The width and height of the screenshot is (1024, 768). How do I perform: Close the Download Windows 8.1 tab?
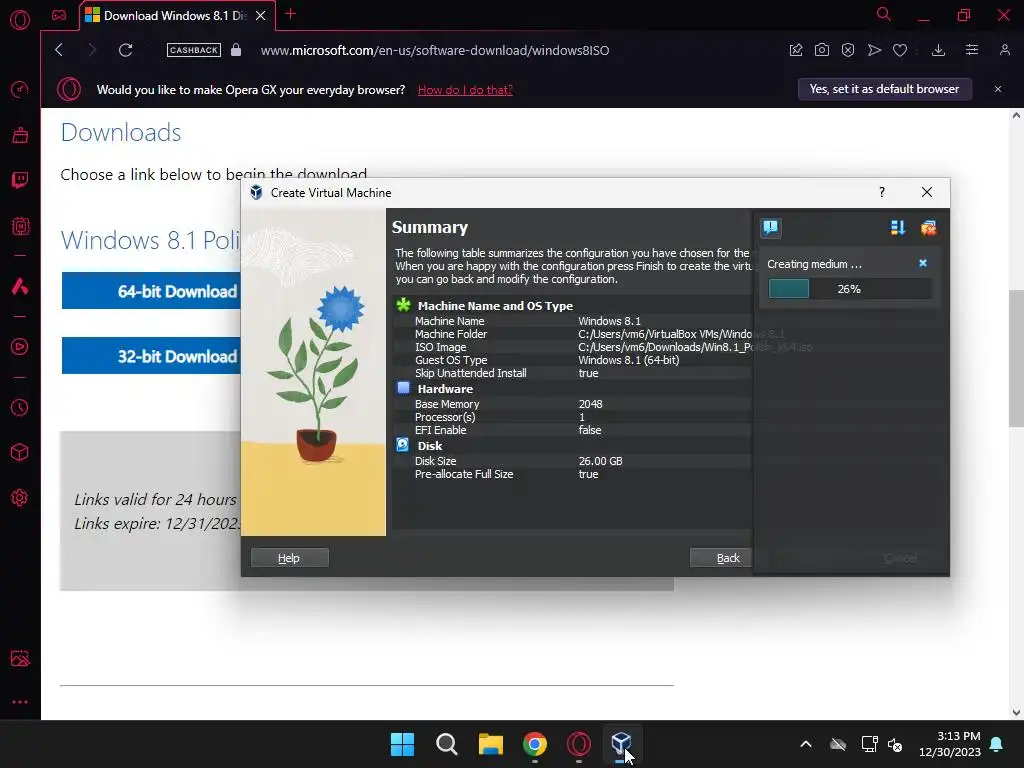pyautogui.click(x=261, y=16)
